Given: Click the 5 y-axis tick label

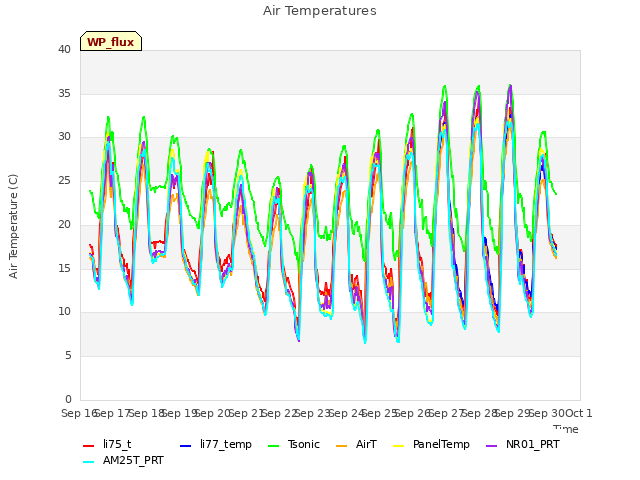Looking at the screenshot, I should coord(68,356).
